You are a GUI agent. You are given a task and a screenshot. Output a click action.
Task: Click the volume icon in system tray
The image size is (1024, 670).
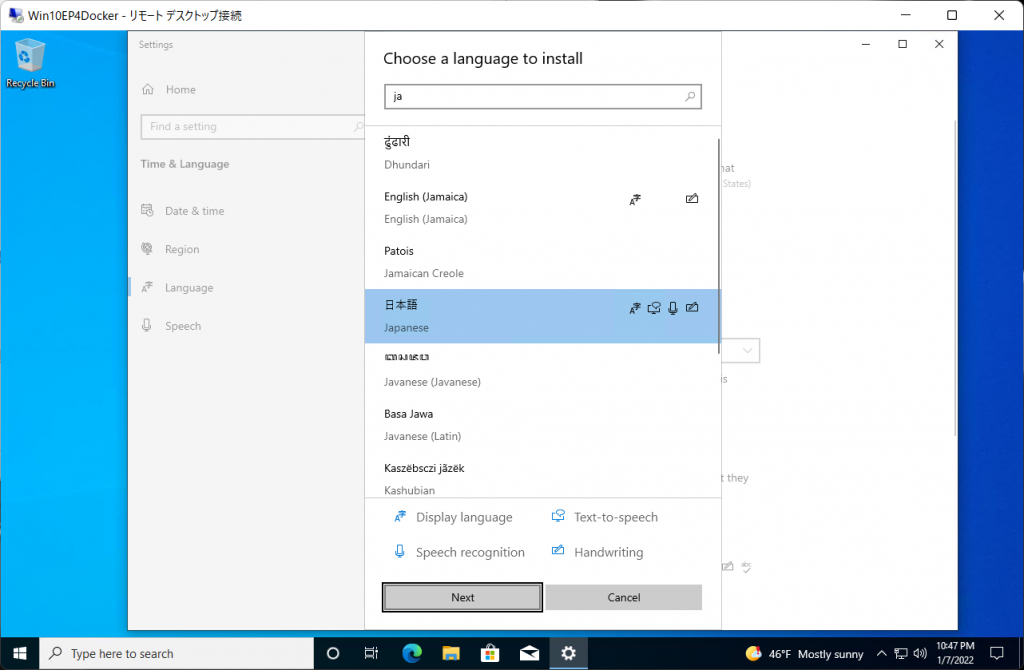(920, 654)
